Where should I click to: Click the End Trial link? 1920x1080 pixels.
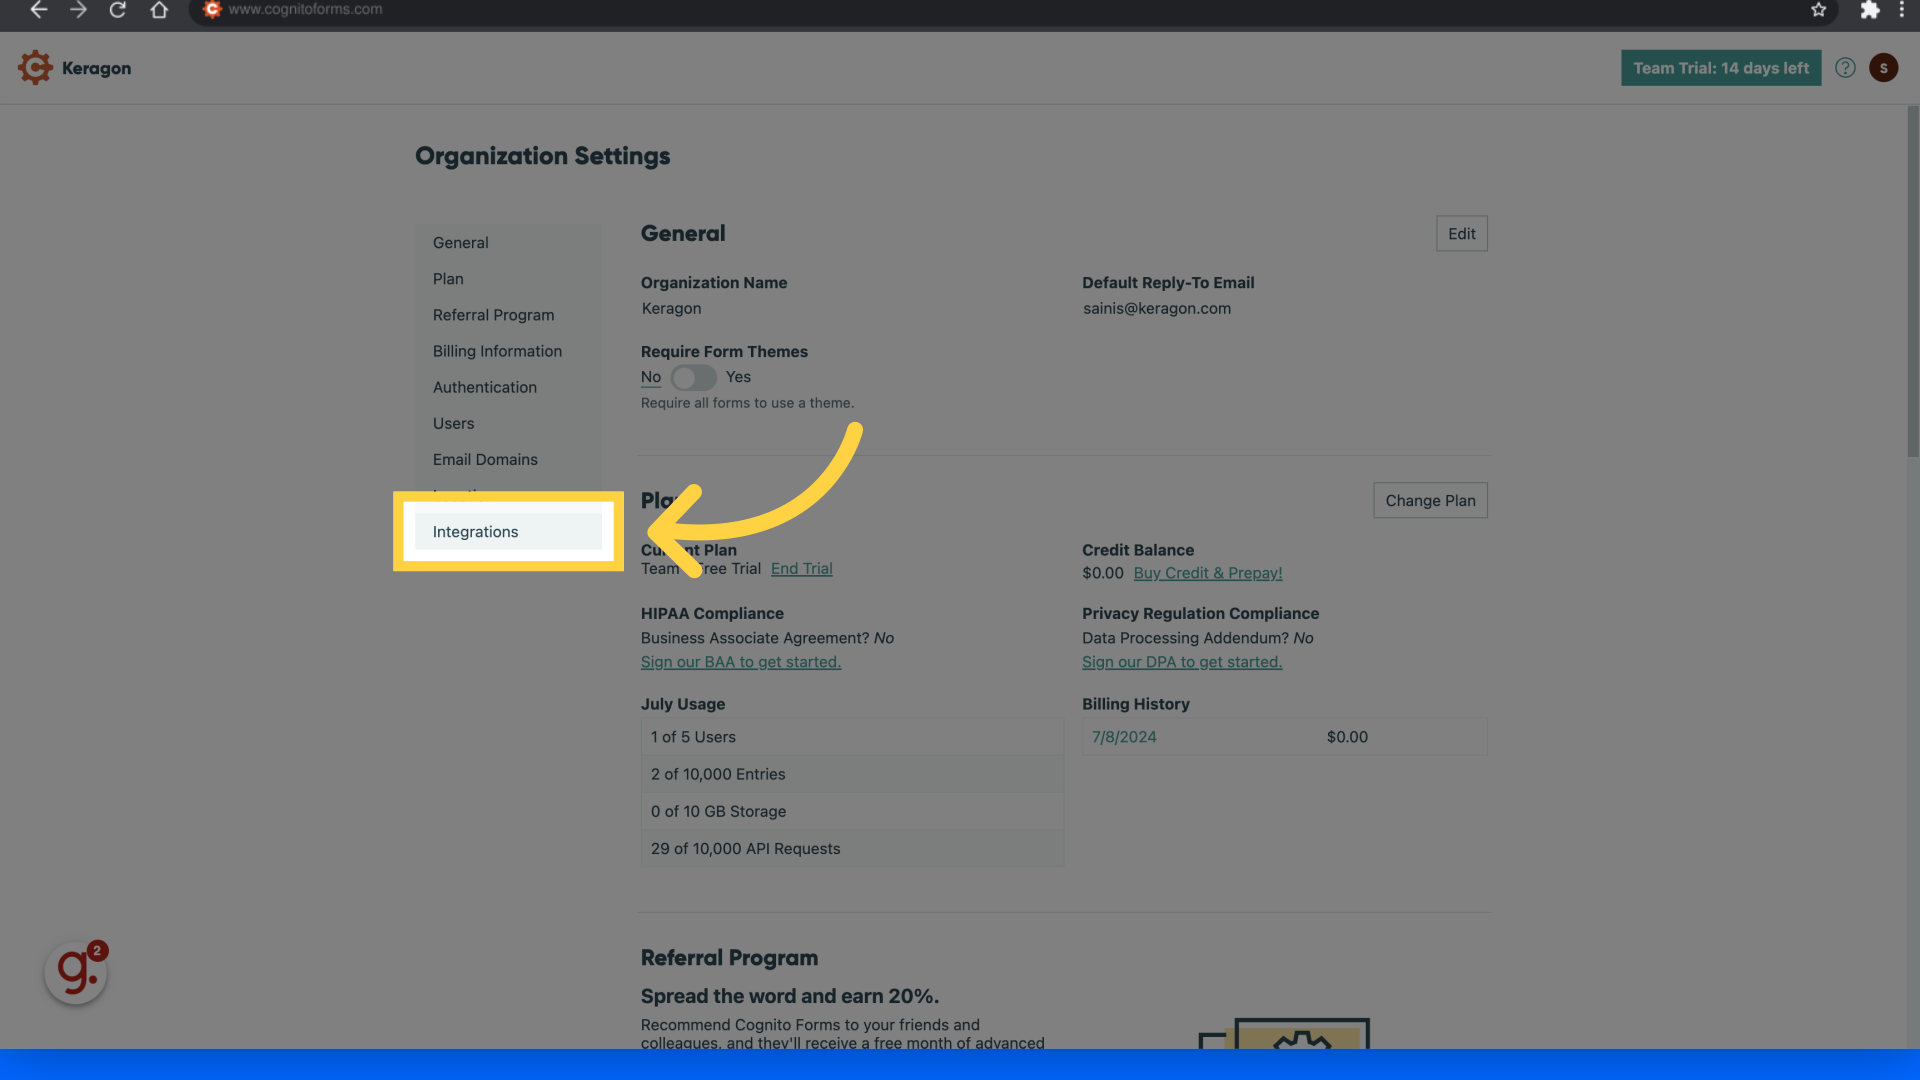[x=801, y=569]
